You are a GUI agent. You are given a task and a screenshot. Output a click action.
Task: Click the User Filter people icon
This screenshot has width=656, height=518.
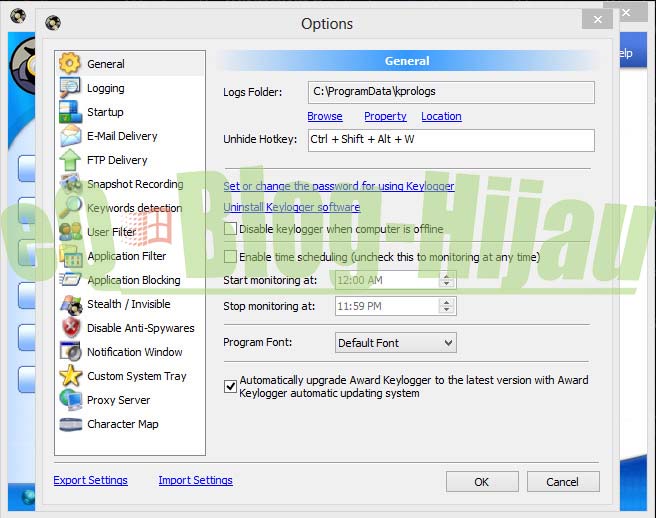(70, 231)
